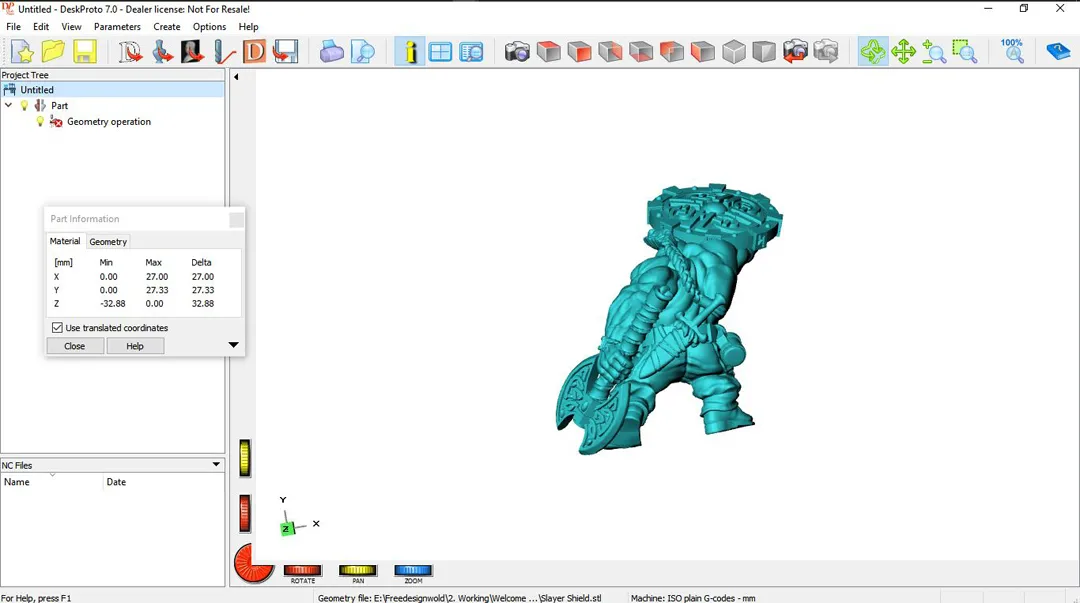Collapse the Part node in the Project Tree
Viewport: 1080px width, 603px height.
8,105
